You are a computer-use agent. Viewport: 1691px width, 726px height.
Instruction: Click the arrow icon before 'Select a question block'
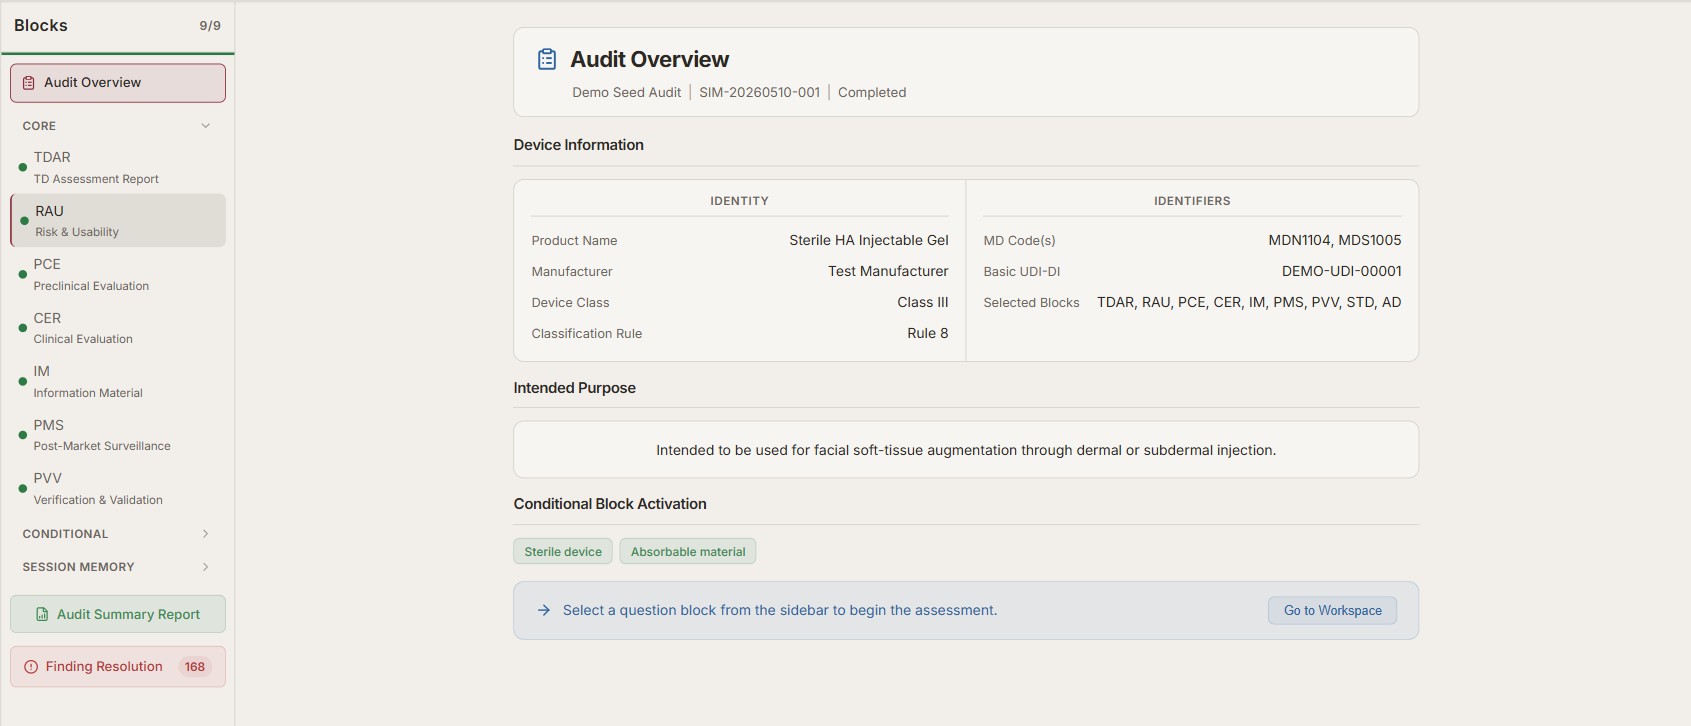point(544,610)
